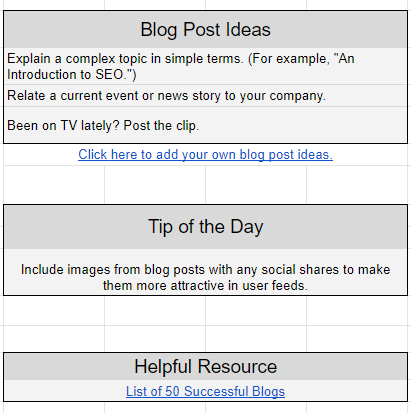Select leftmost empty cell directly above Tip of the Day

coord(54,184)
